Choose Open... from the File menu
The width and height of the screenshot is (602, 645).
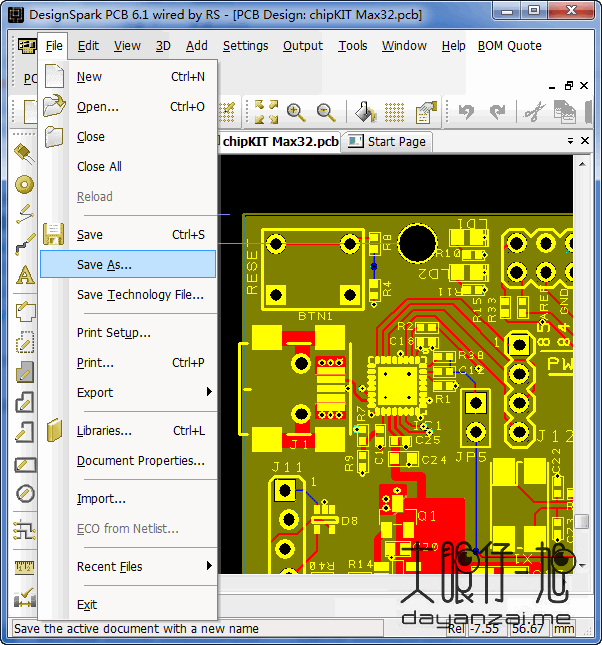[x=128, y=107]
